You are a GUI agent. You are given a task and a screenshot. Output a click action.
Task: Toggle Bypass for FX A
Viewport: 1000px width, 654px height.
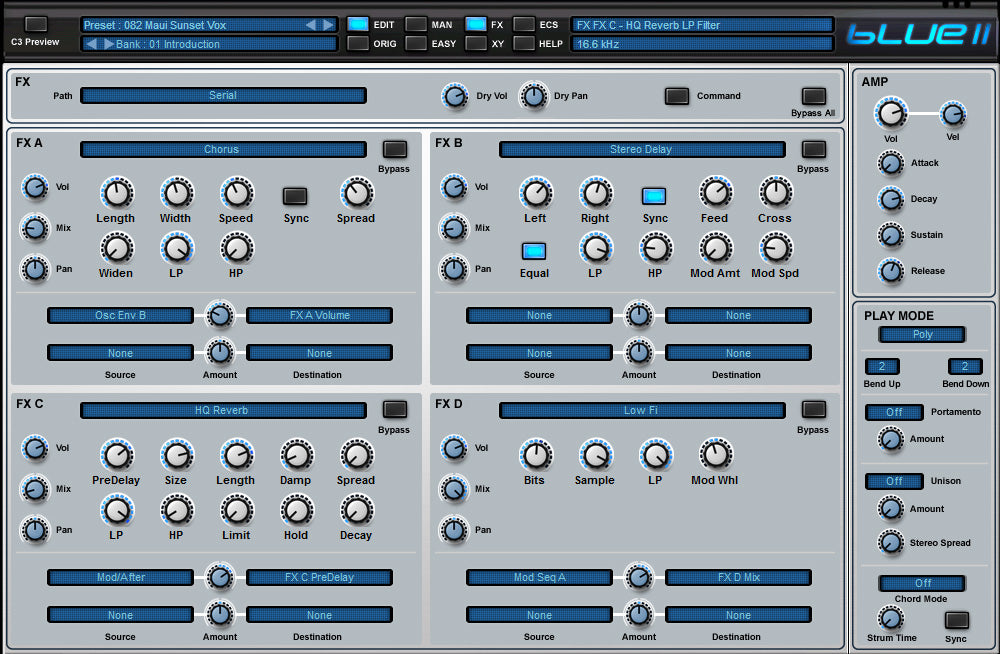(395, 149)
